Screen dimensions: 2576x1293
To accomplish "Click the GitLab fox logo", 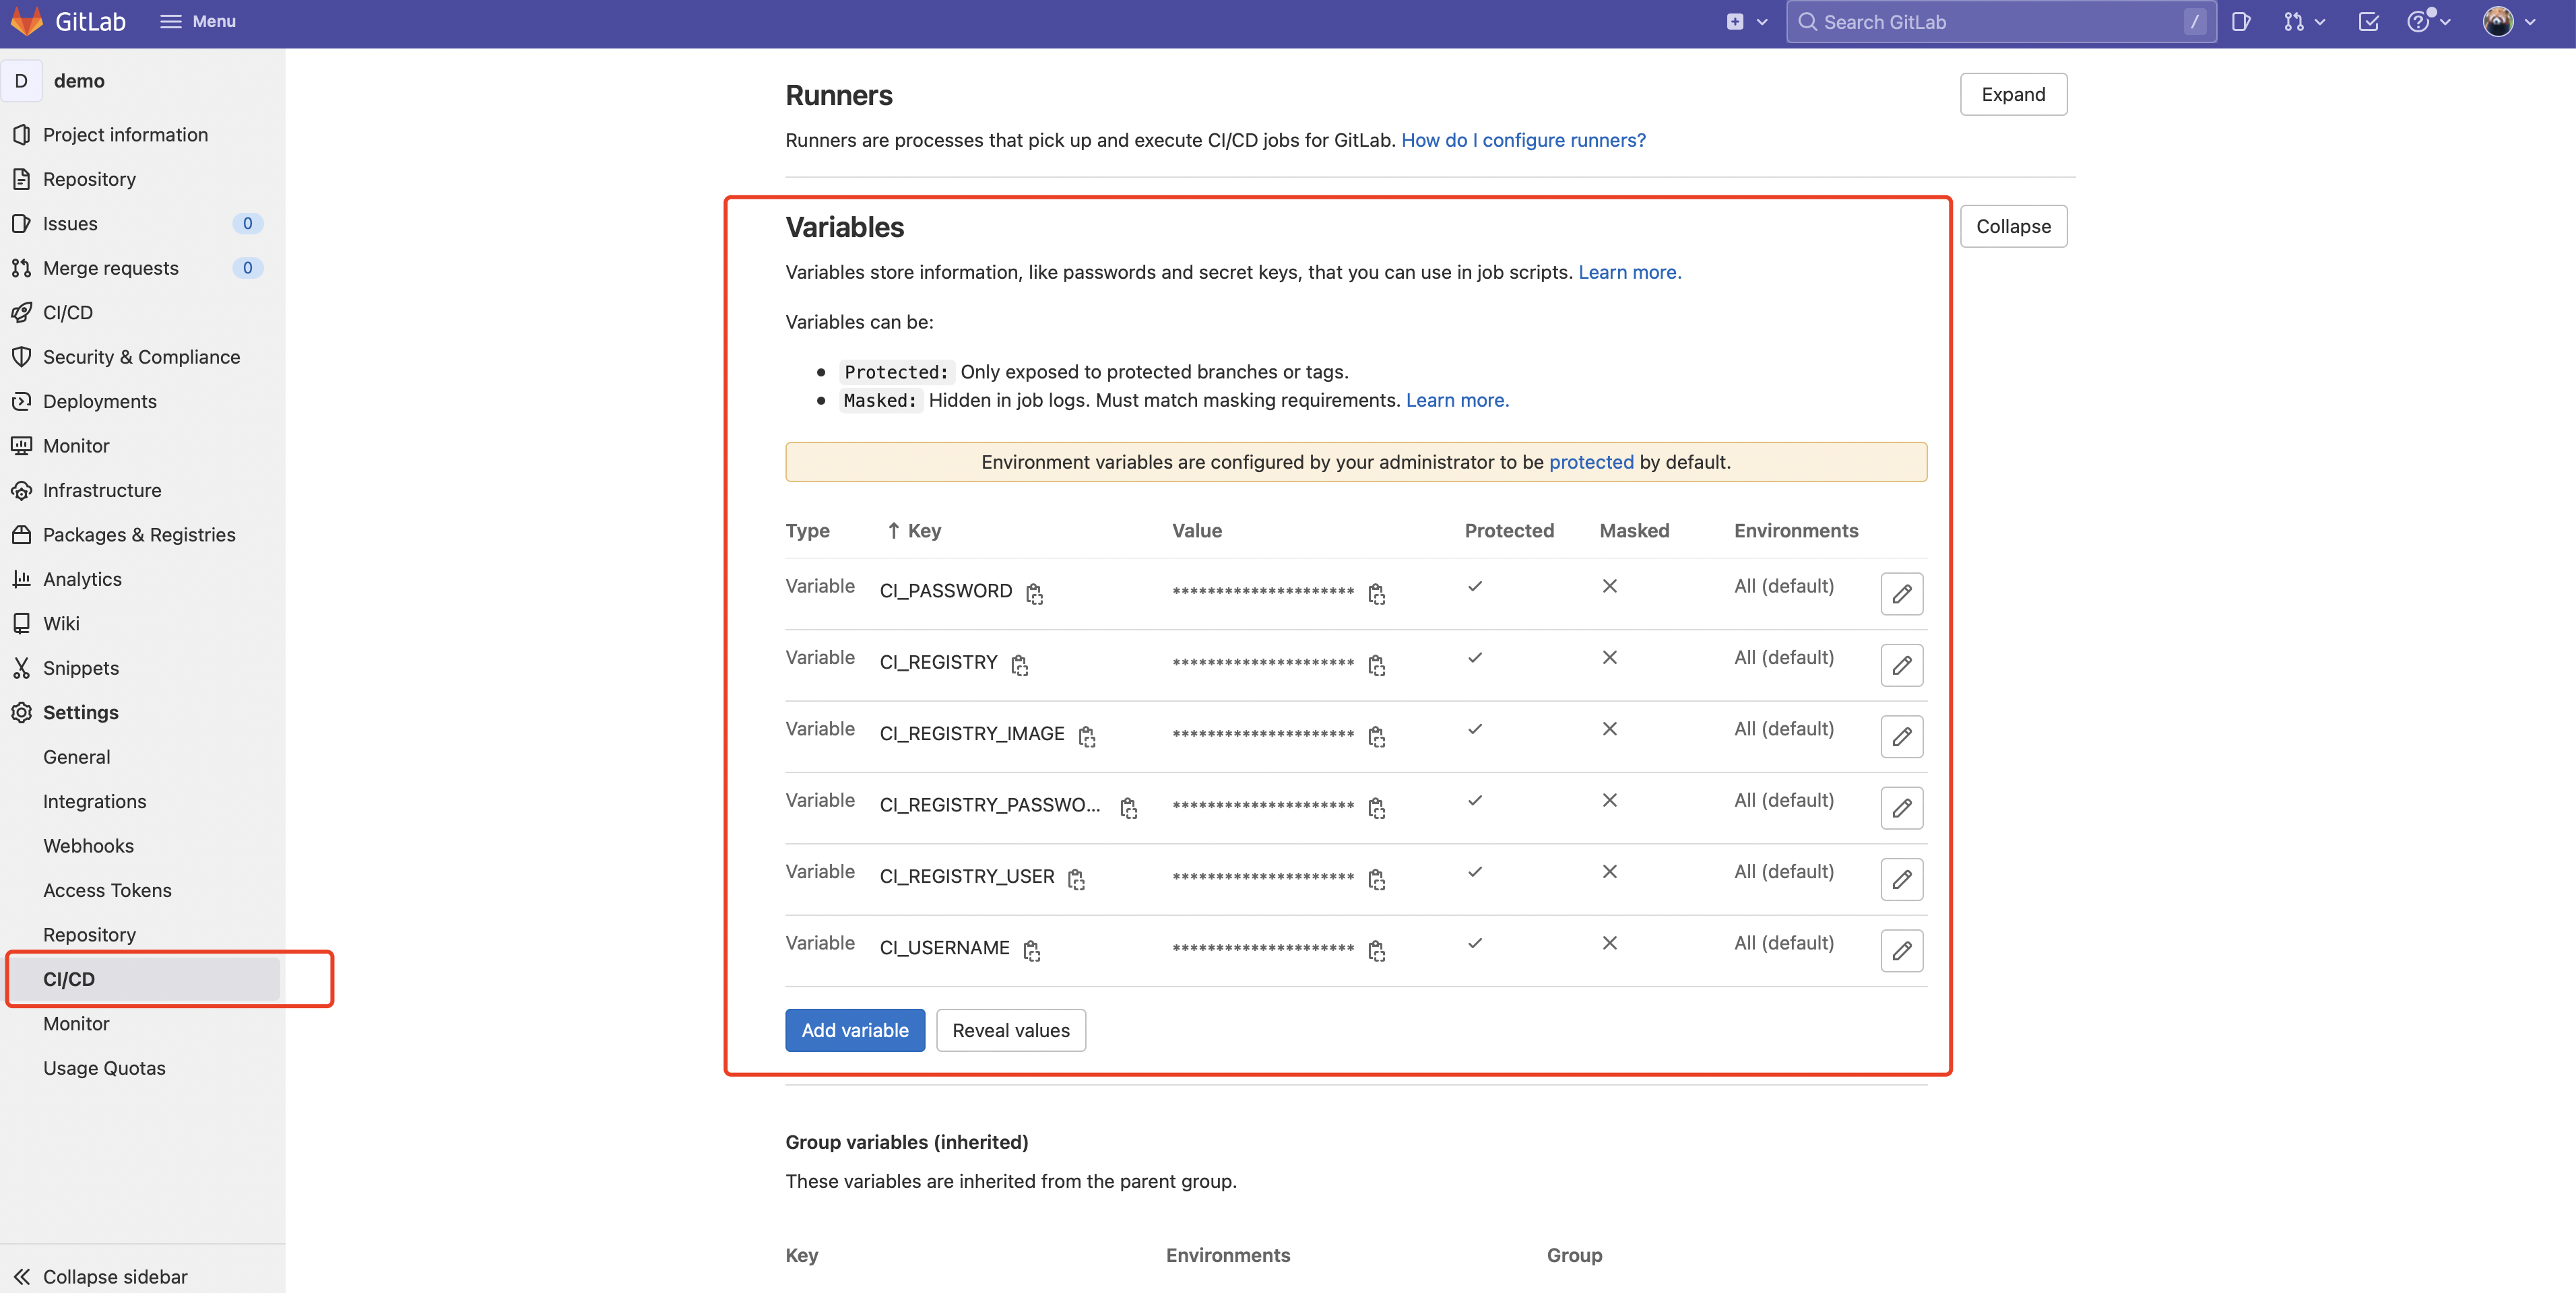I will 26,21.
